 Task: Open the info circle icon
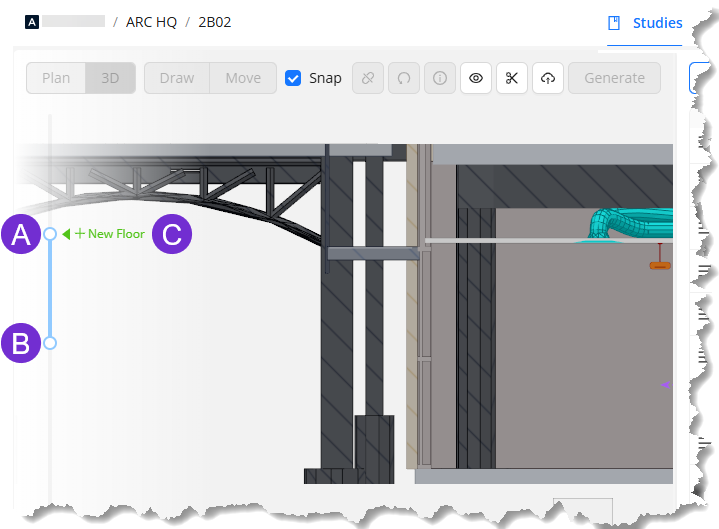(x=440, y=78)
